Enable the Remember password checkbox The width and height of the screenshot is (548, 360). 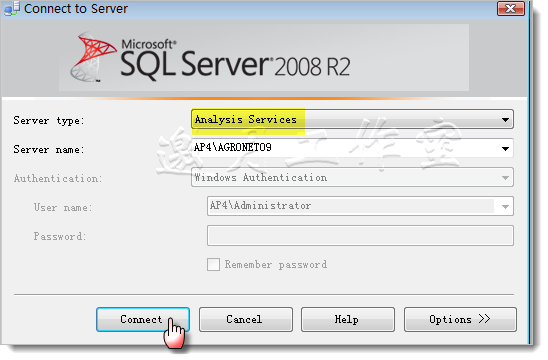213,265
